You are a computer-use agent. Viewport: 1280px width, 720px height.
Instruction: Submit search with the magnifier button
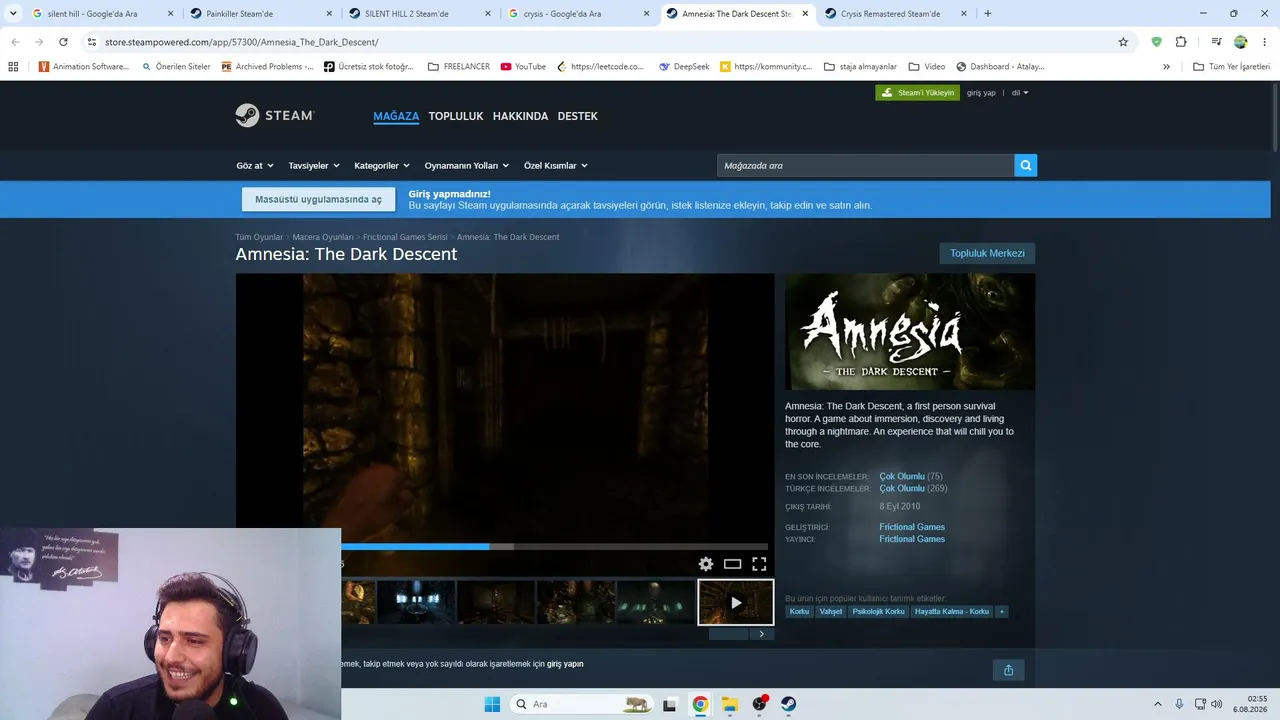[1025, 166]
